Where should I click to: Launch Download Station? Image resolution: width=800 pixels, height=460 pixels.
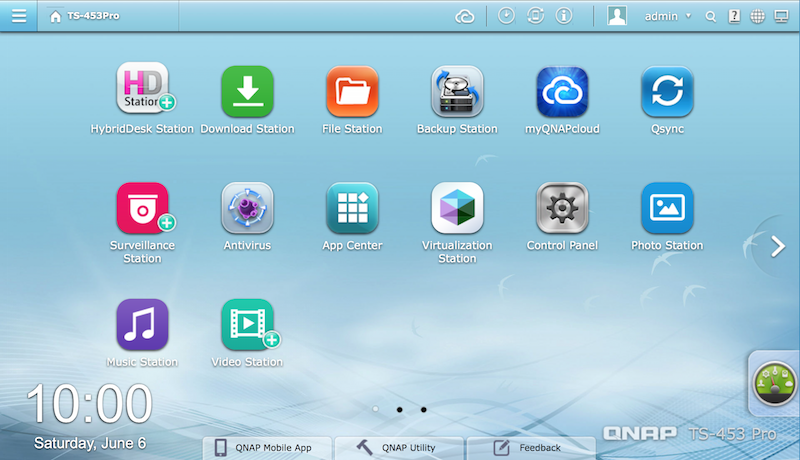tap(247, 92)
